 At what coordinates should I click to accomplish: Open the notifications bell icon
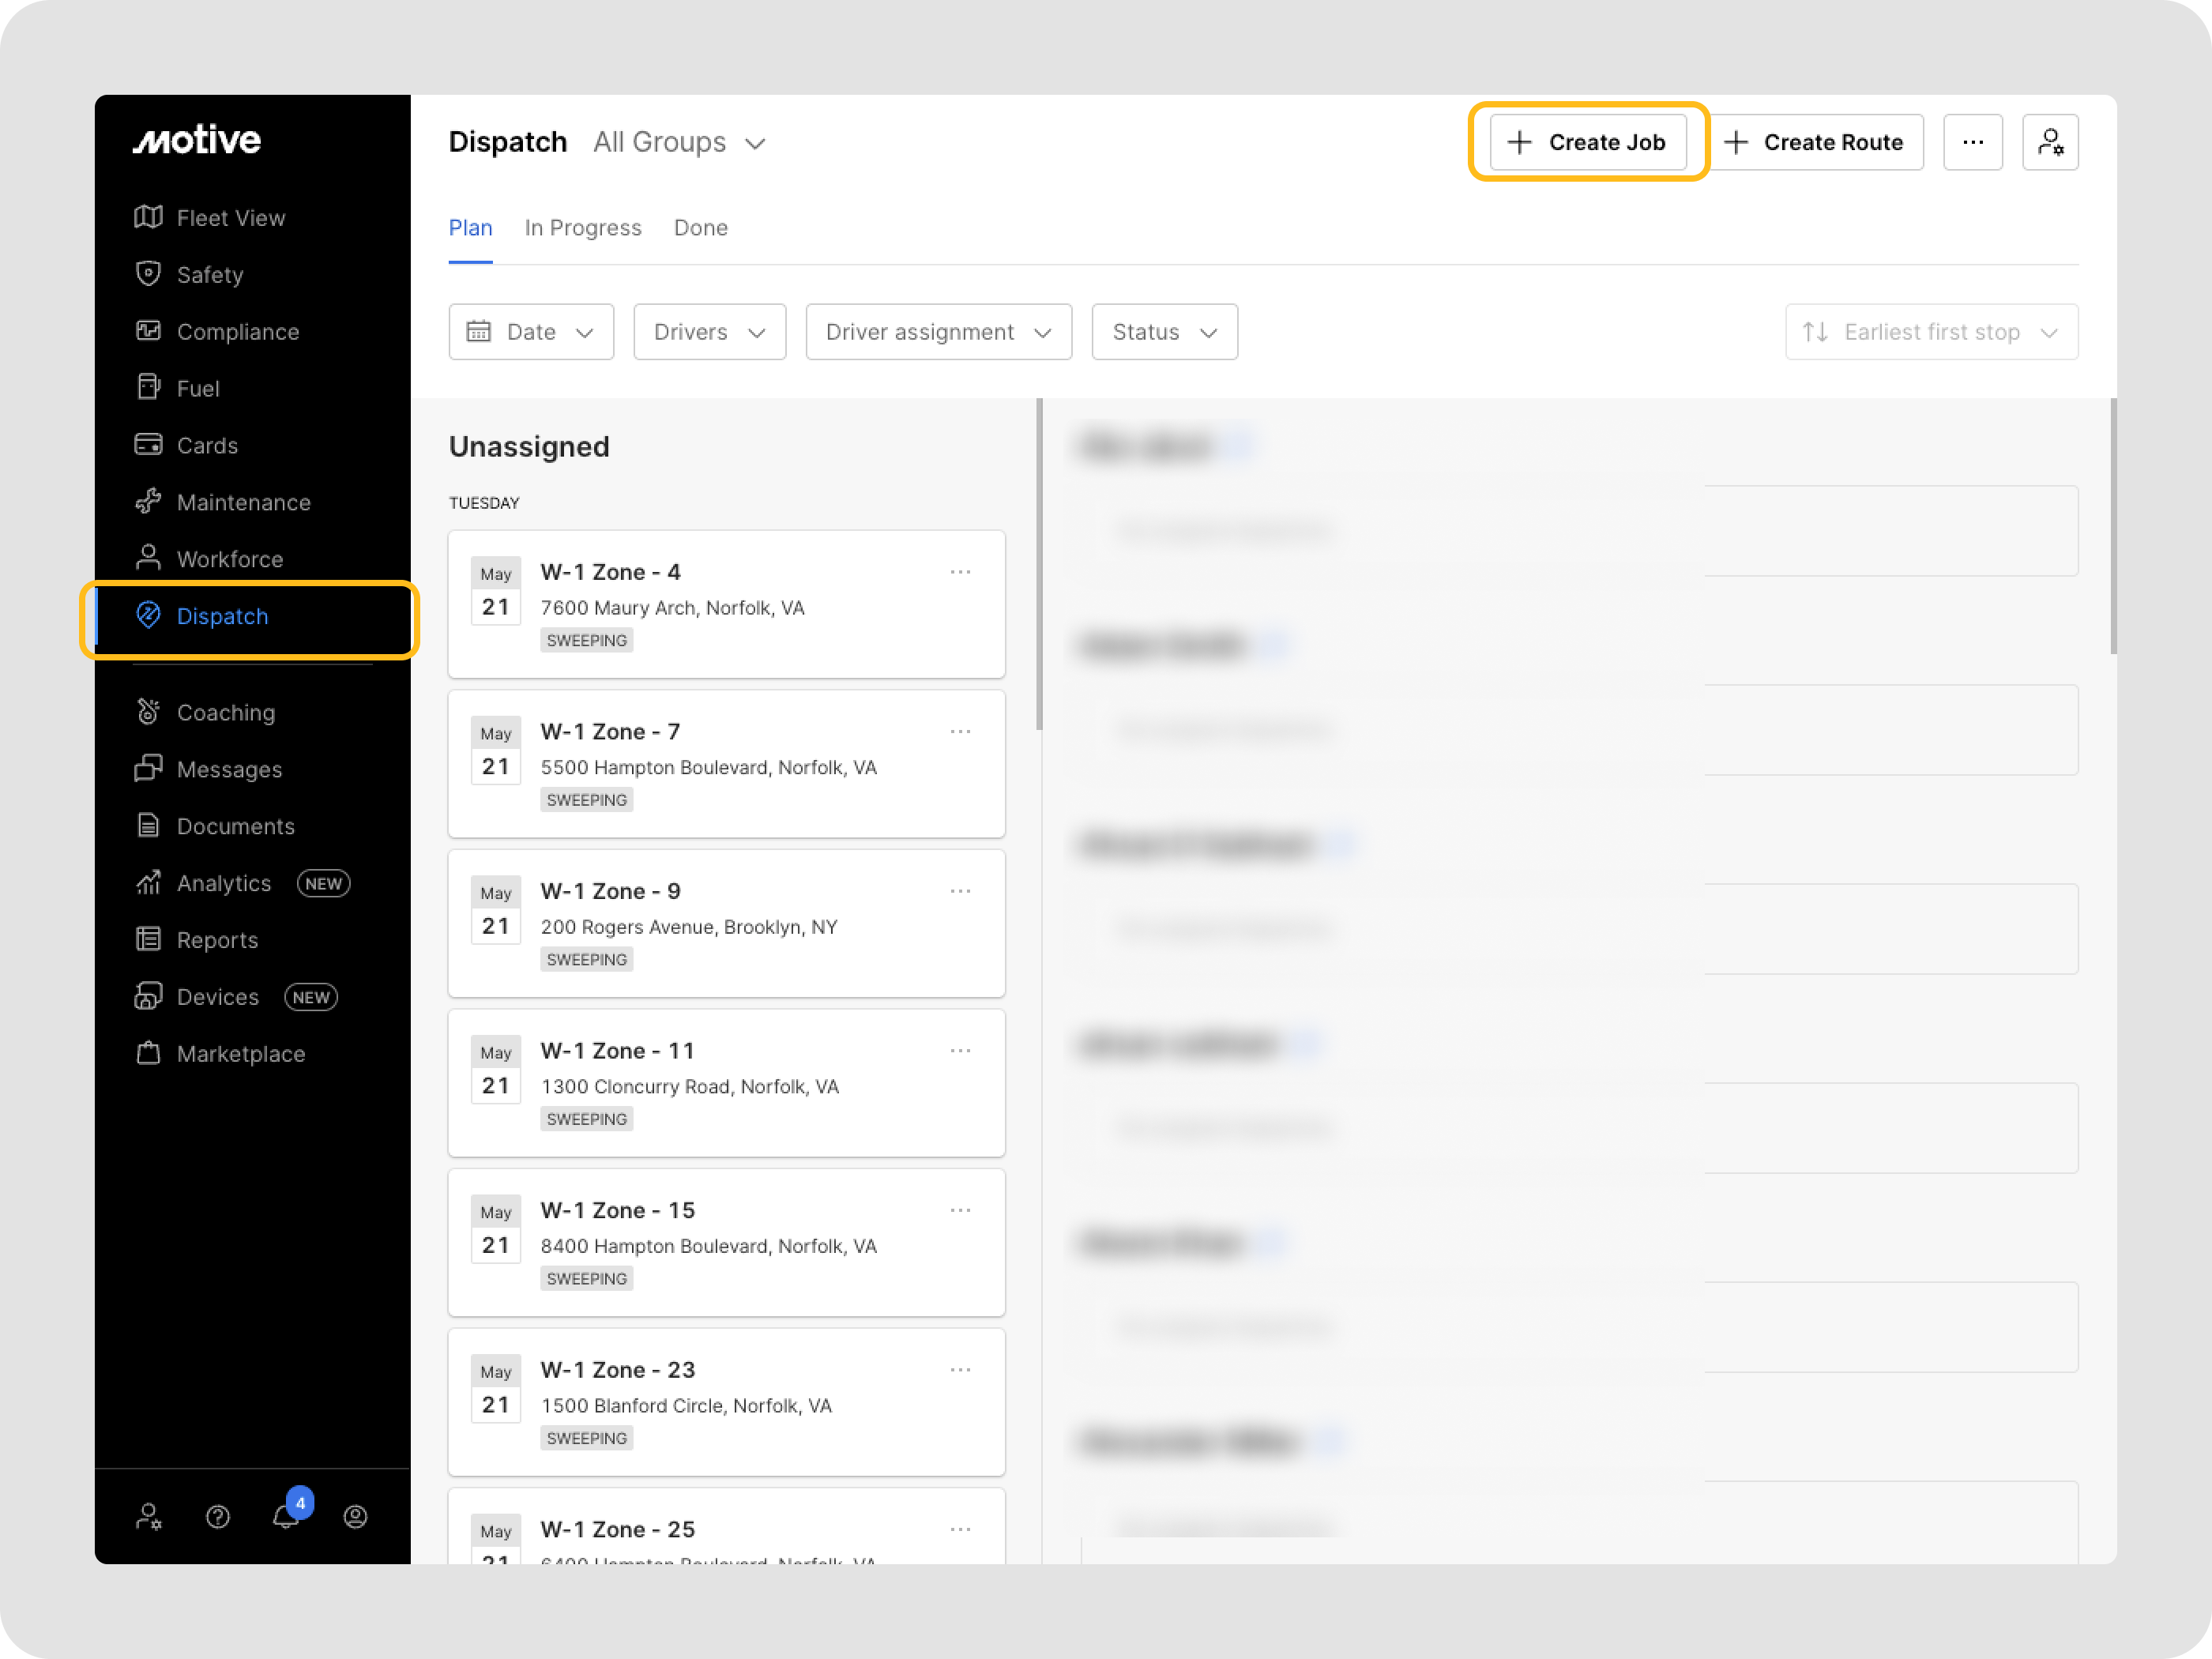pyautogui.click(x=286, y=1516)
